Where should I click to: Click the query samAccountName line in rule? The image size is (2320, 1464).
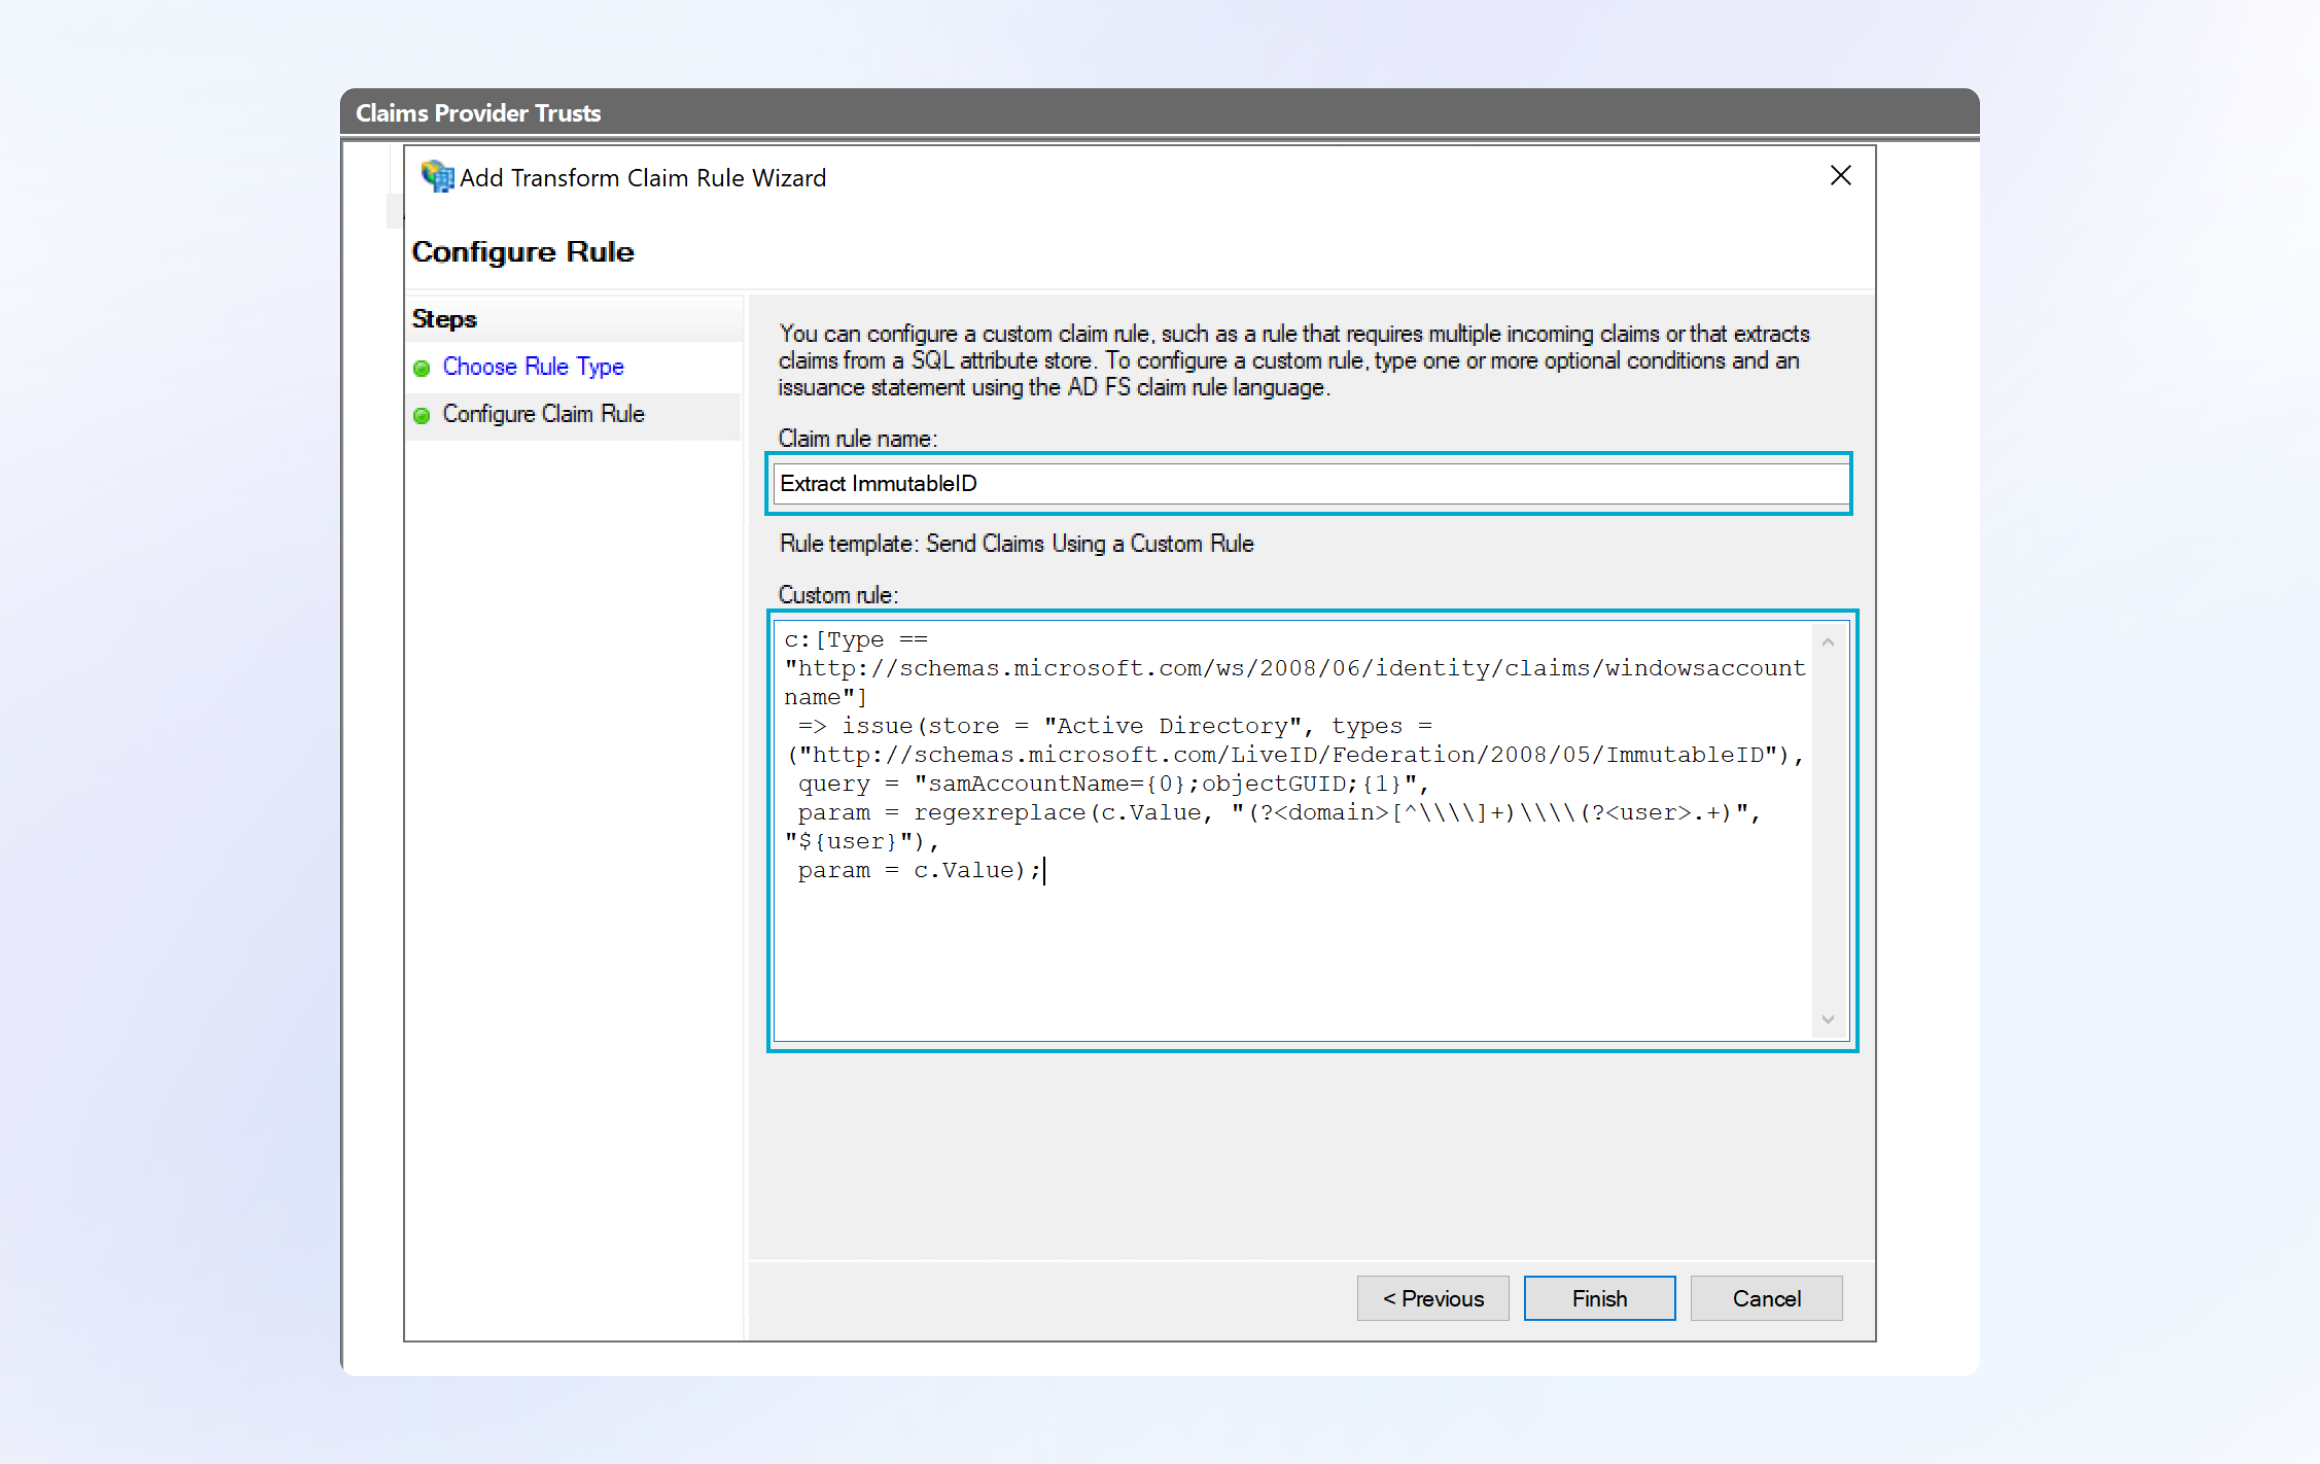pos(1113,784)
